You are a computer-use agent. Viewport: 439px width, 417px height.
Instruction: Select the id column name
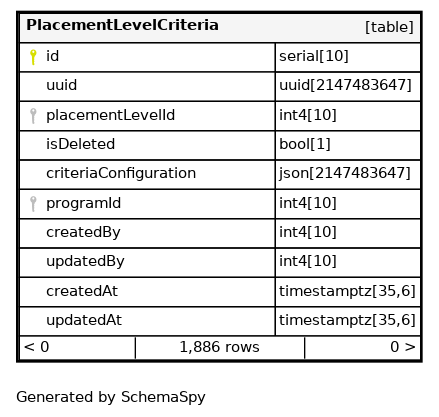pos(53,56)
